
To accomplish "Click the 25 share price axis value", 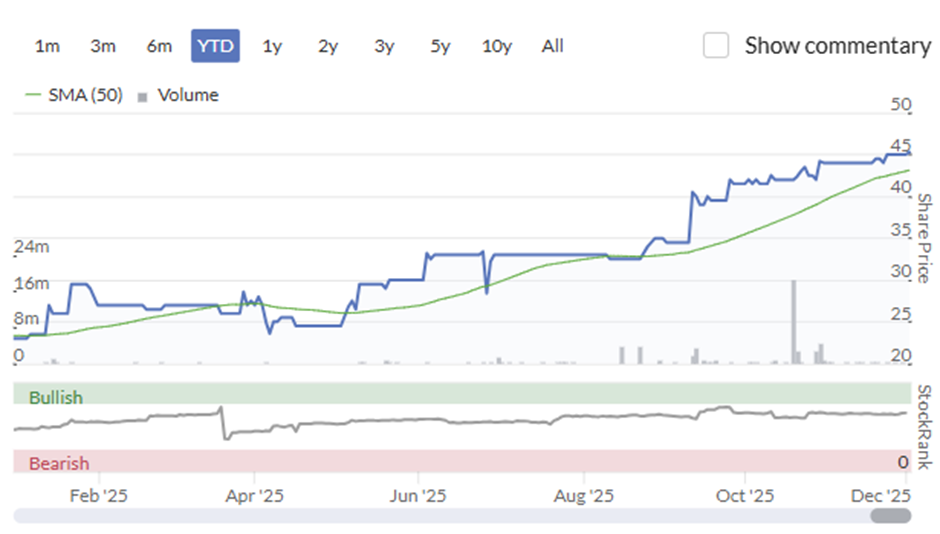I will [x=900, y=313].
